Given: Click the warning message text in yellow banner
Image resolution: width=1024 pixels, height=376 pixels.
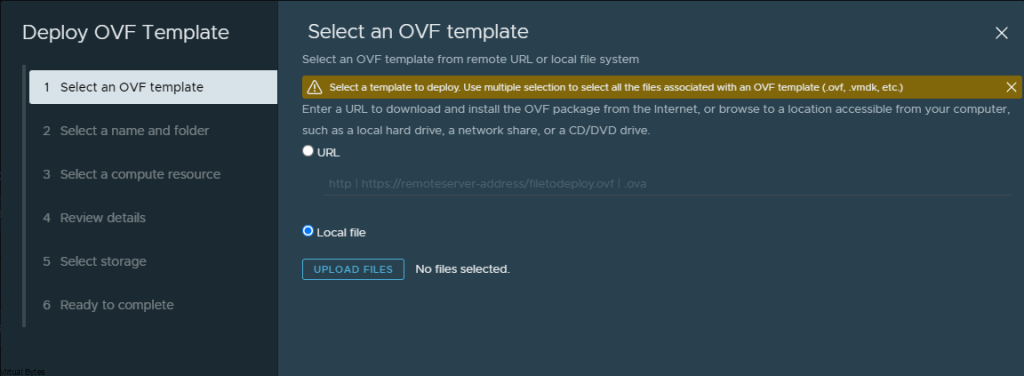Looking at the screenshot, I should tap(616, 87).
